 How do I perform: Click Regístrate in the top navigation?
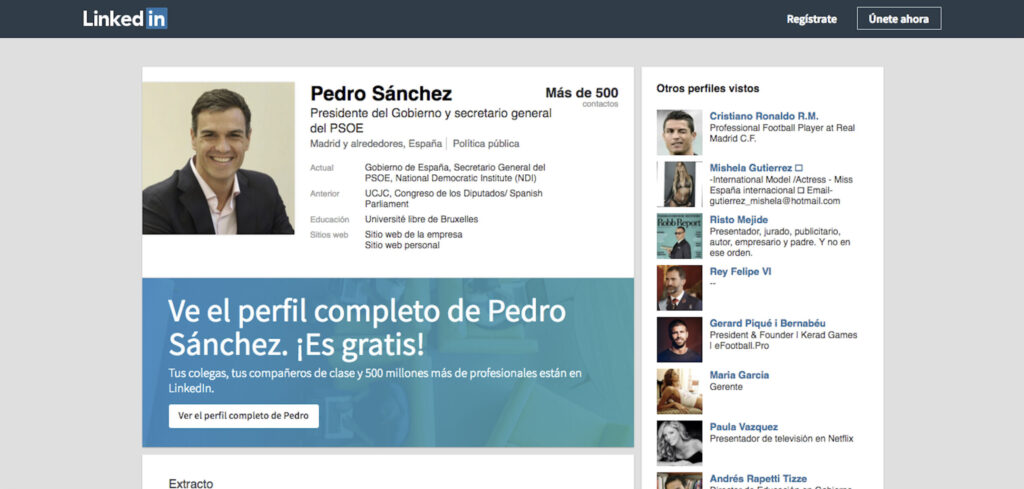(811, 19)
